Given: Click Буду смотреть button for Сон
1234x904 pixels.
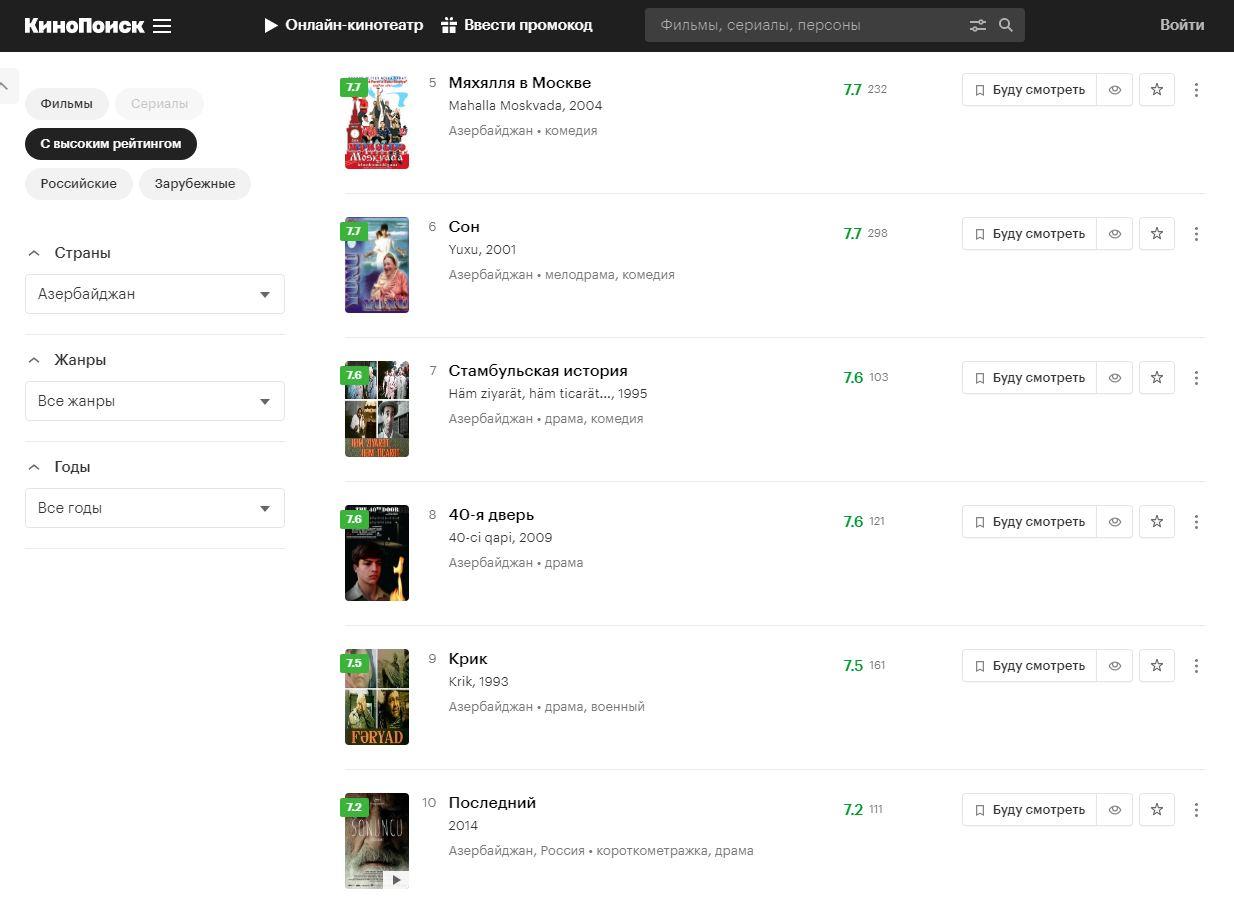Looking at the screenshot, I should [1029, 234].
